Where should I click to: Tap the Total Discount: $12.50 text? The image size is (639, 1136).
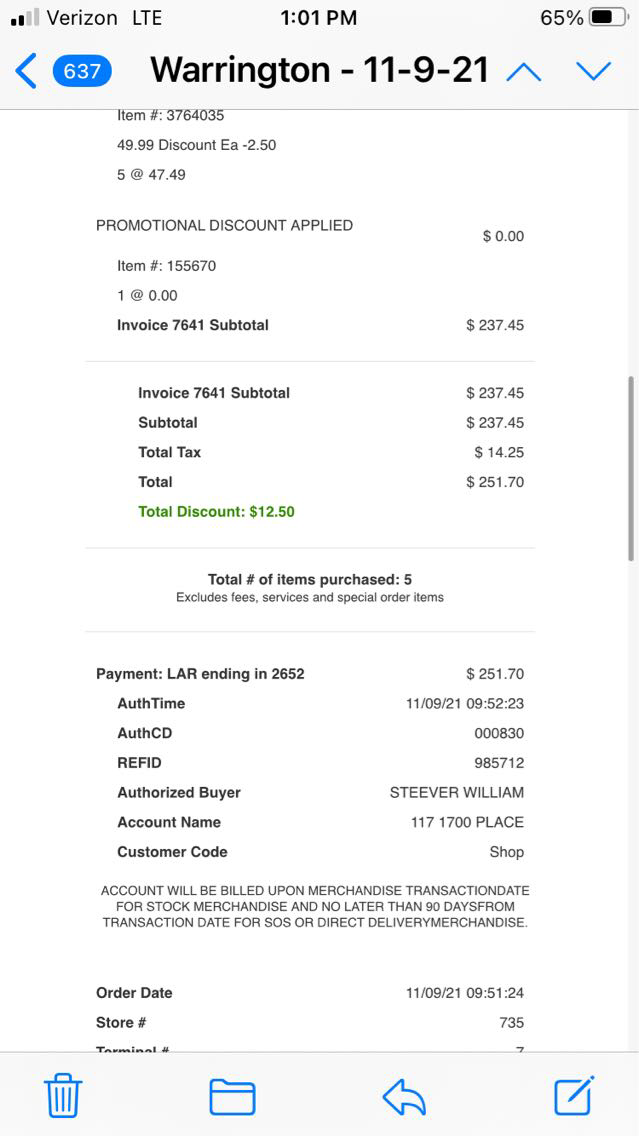[216, 512]
